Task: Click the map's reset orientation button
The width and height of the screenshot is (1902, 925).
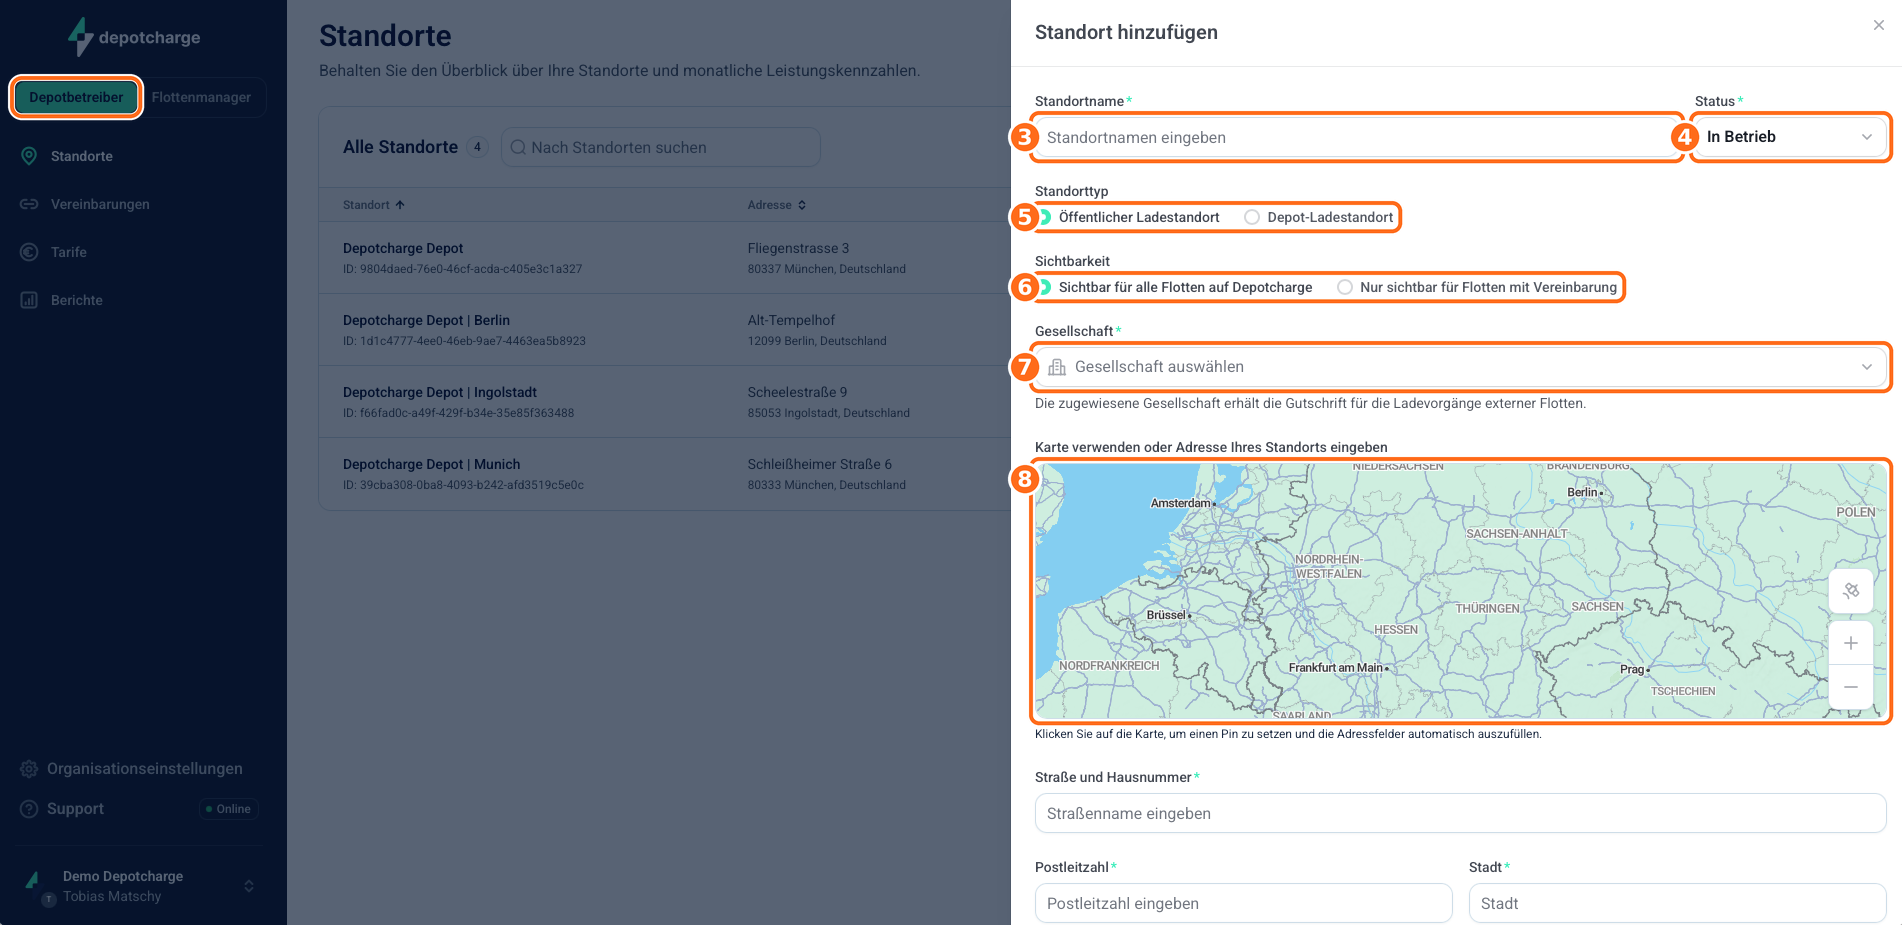Action: pos(1851,590)
